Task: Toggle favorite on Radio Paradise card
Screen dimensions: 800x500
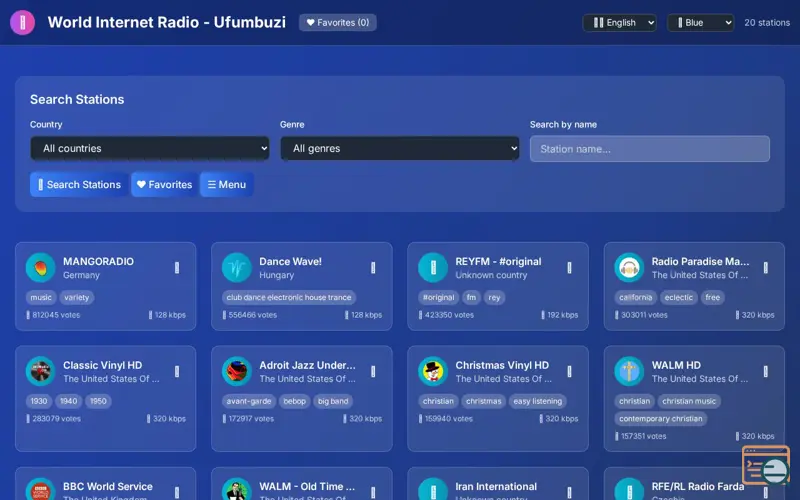Action: pyautogui.click(x=765, y=267)
